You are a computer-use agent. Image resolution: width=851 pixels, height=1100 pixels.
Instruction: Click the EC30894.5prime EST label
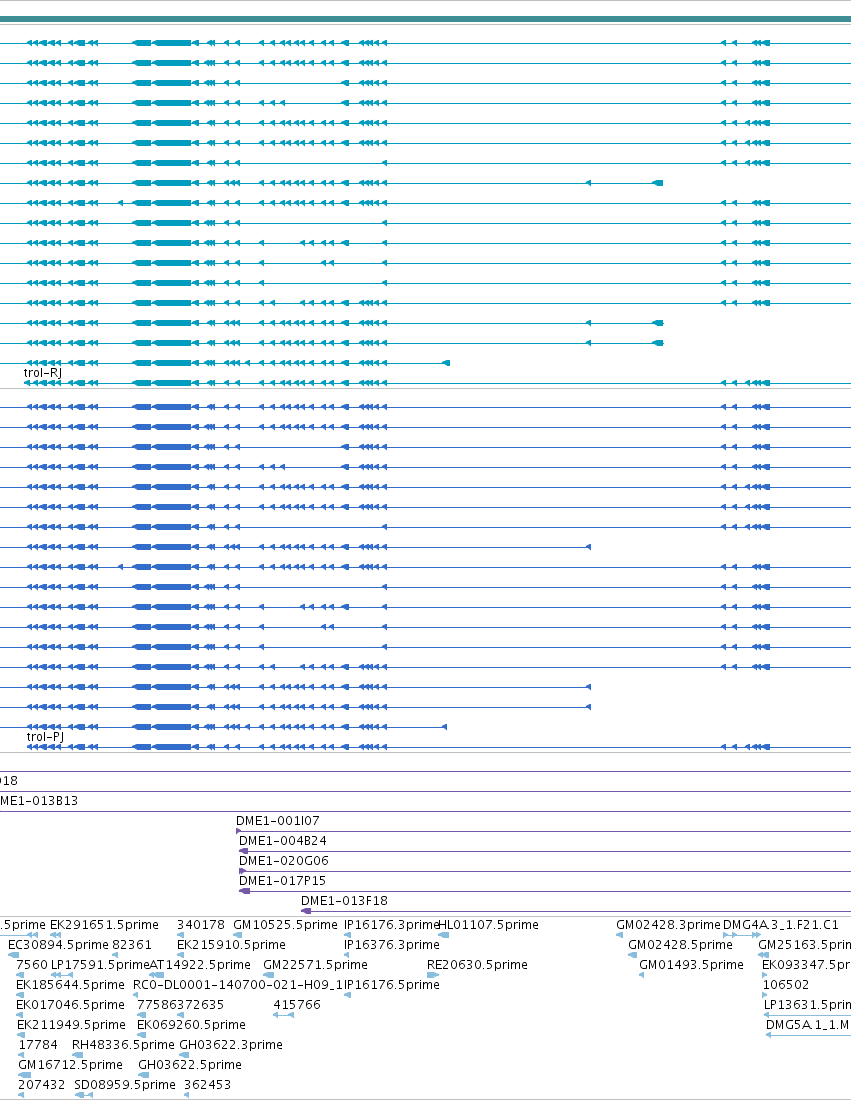coord(58,944)
